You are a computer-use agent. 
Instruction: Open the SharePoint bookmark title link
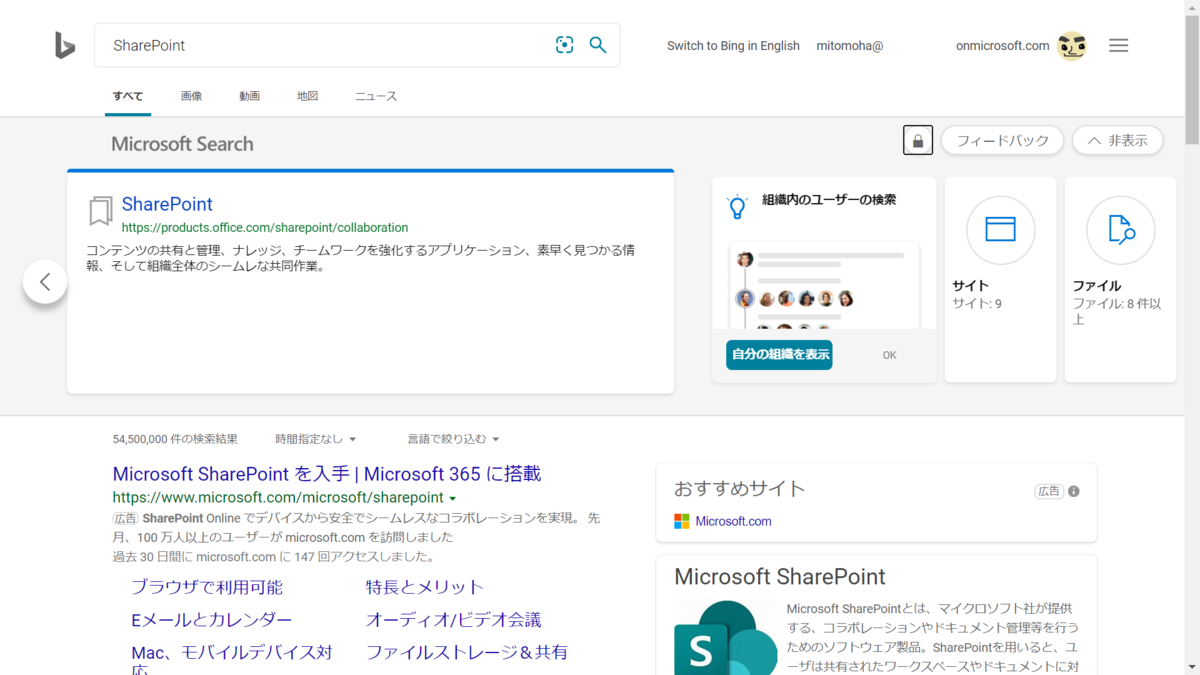[x=167, y=204]
